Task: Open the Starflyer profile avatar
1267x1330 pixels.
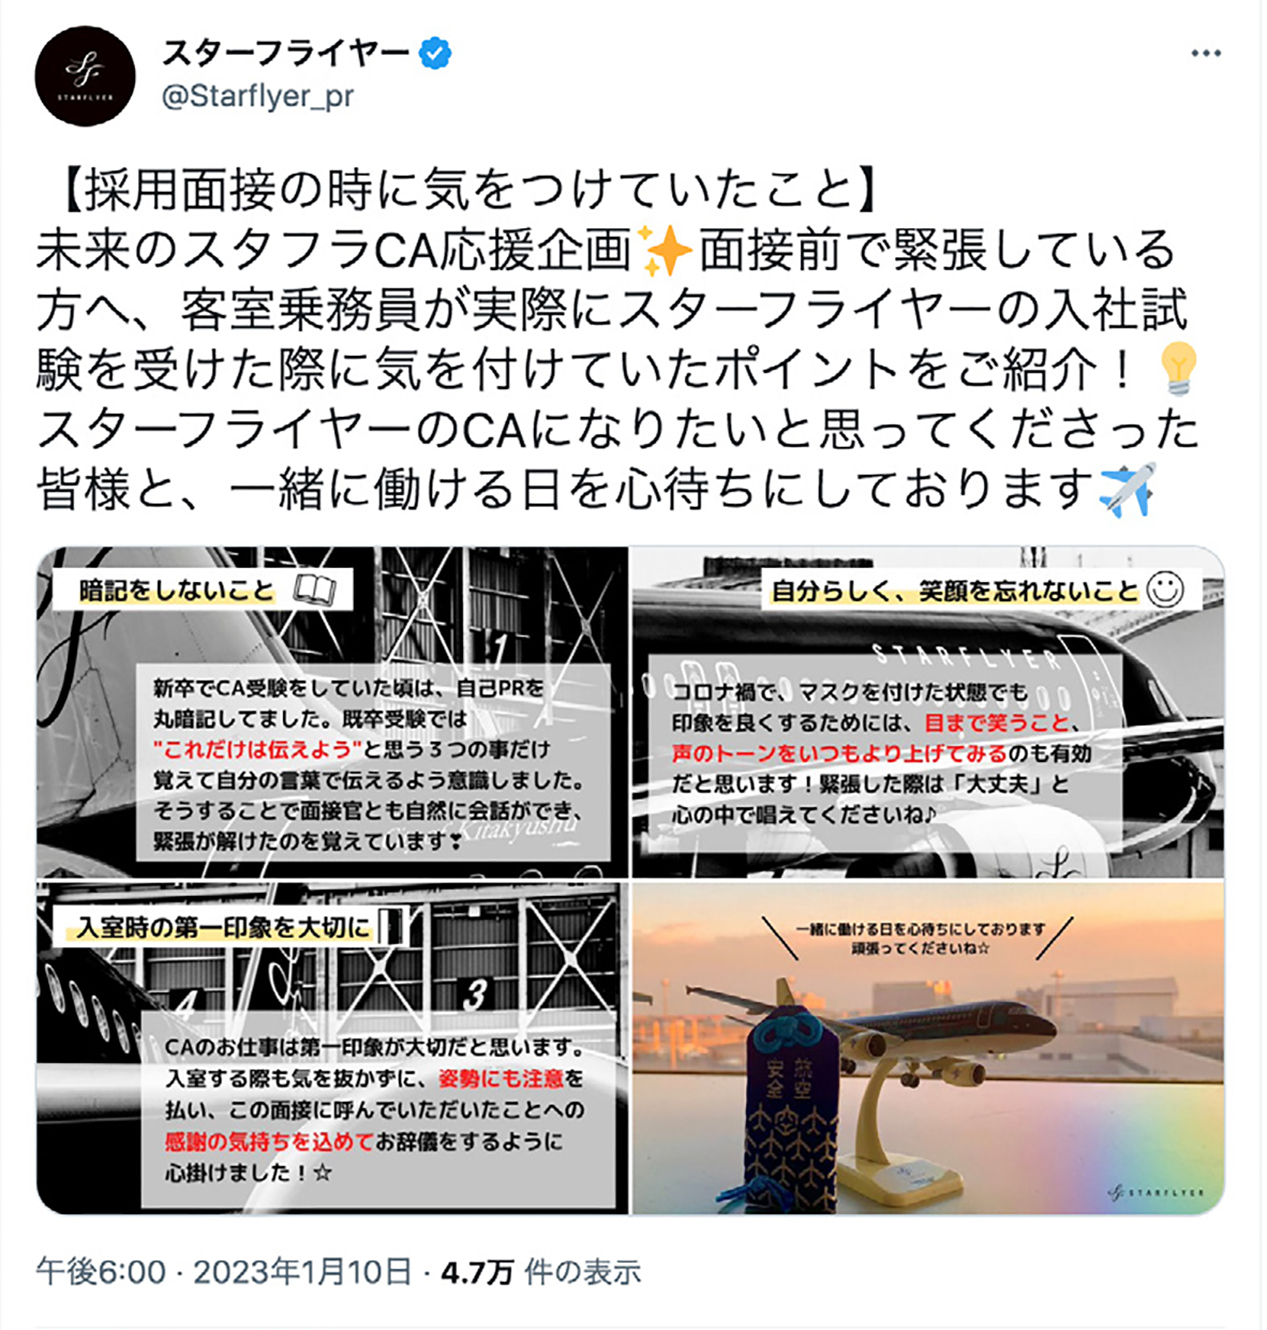Action: (x=85, y=76)
